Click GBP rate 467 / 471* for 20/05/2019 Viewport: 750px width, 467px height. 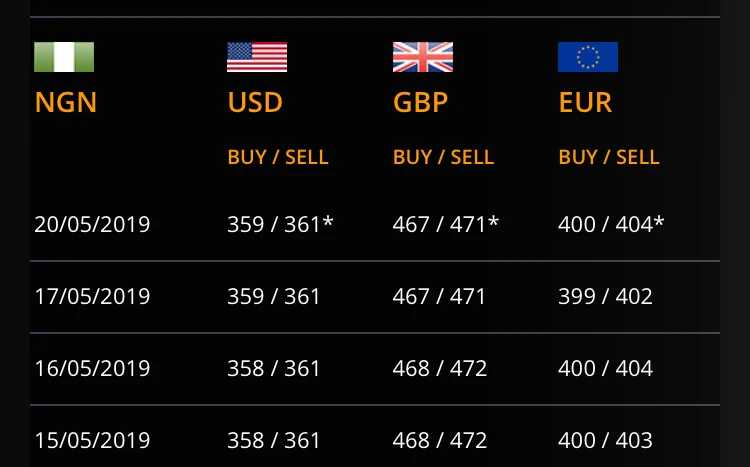coord(445,224)
